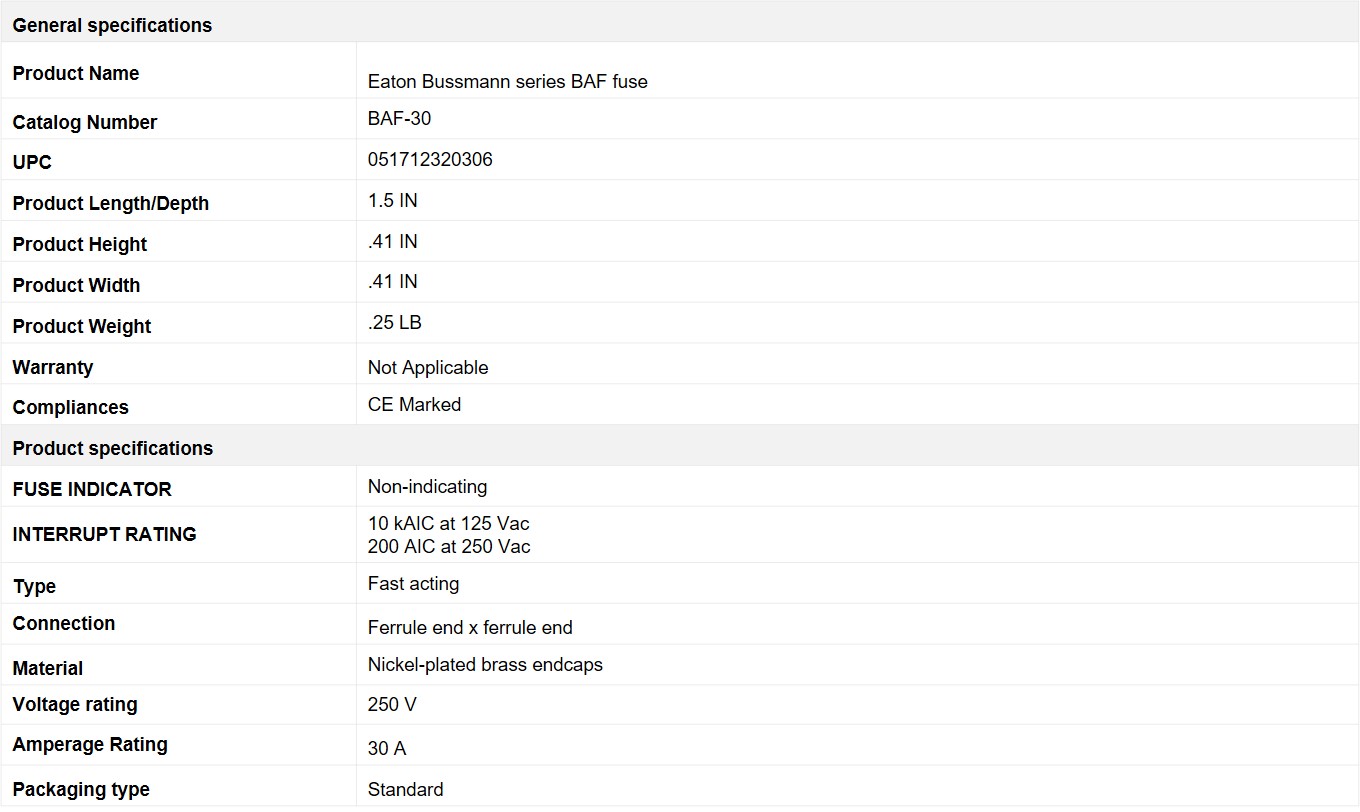Select the .25 LB weight value
Screen dimensions: 1360x812
[x=394, y=323]
